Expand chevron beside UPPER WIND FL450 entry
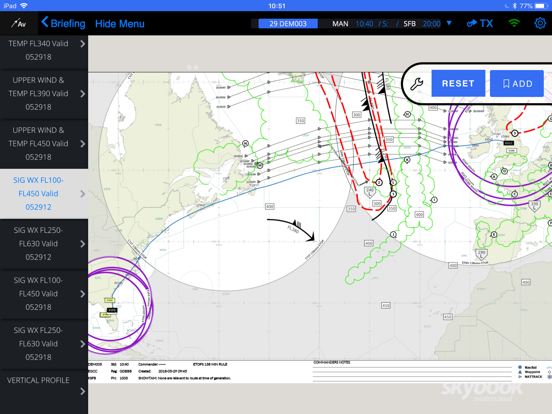 point(82,144)
